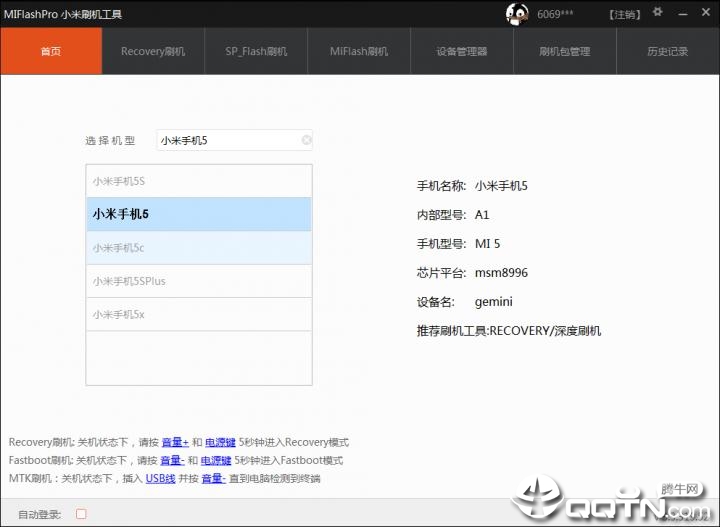Choose 小米手机5c in model list

click(199, 248)
